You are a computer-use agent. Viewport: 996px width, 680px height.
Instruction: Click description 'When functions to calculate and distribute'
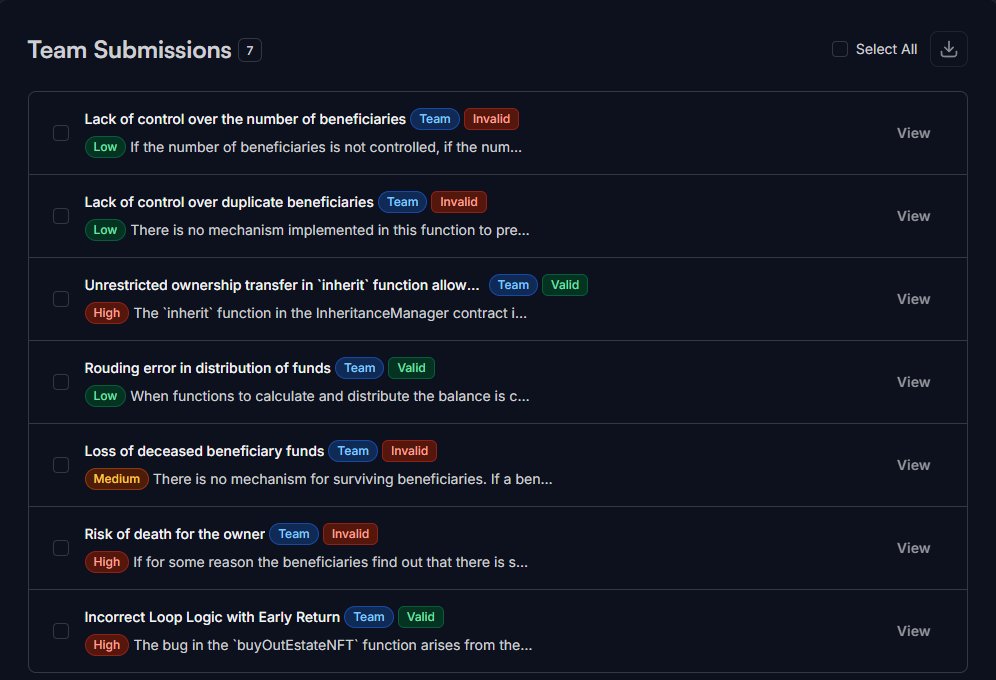point(330,396)
